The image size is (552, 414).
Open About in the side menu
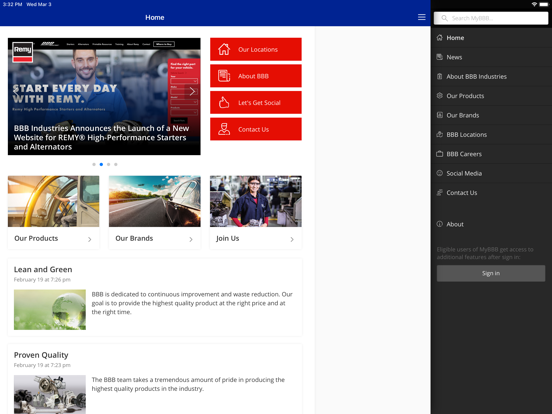491,224
